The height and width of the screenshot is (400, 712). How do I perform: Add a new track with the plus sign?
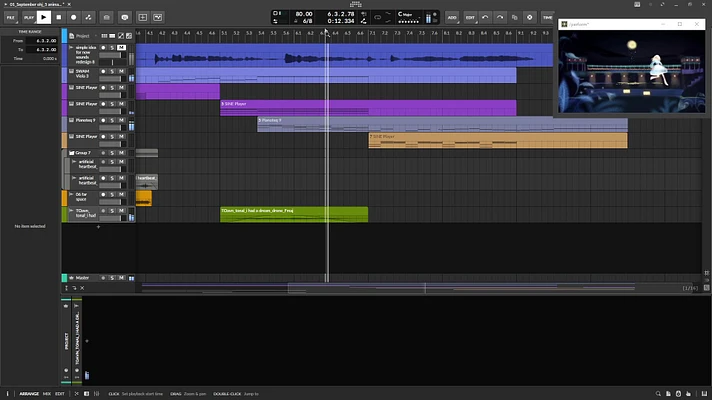[x=98, y=227]
